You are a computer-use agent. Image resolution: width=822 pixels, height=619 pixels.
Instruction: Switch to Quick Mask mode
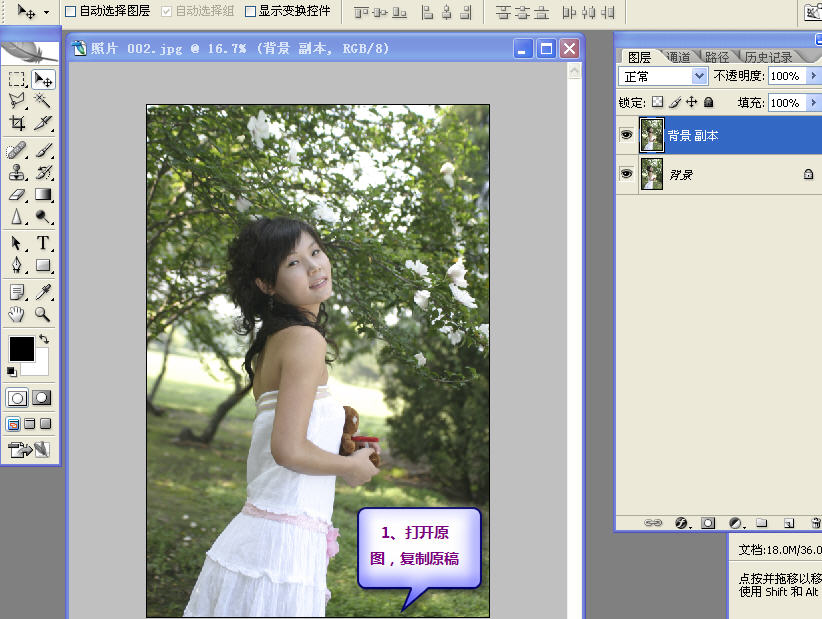(x=42, y=398)
